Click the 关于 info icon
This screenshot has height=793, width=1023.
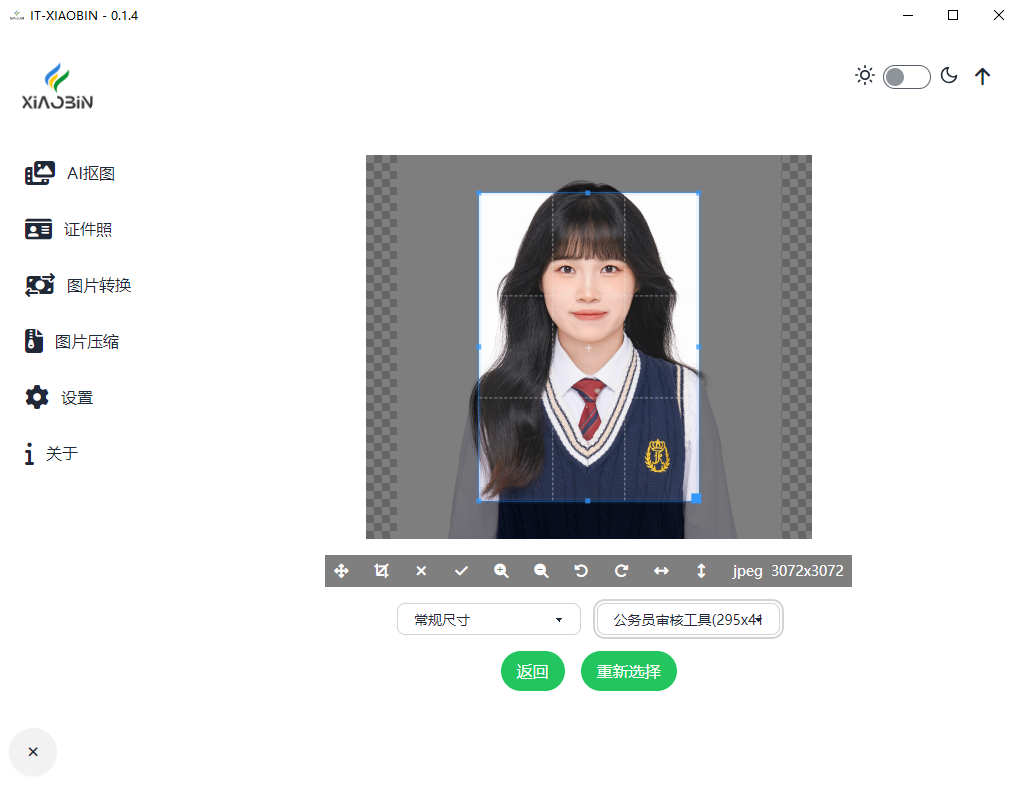[x=29, y=454]
